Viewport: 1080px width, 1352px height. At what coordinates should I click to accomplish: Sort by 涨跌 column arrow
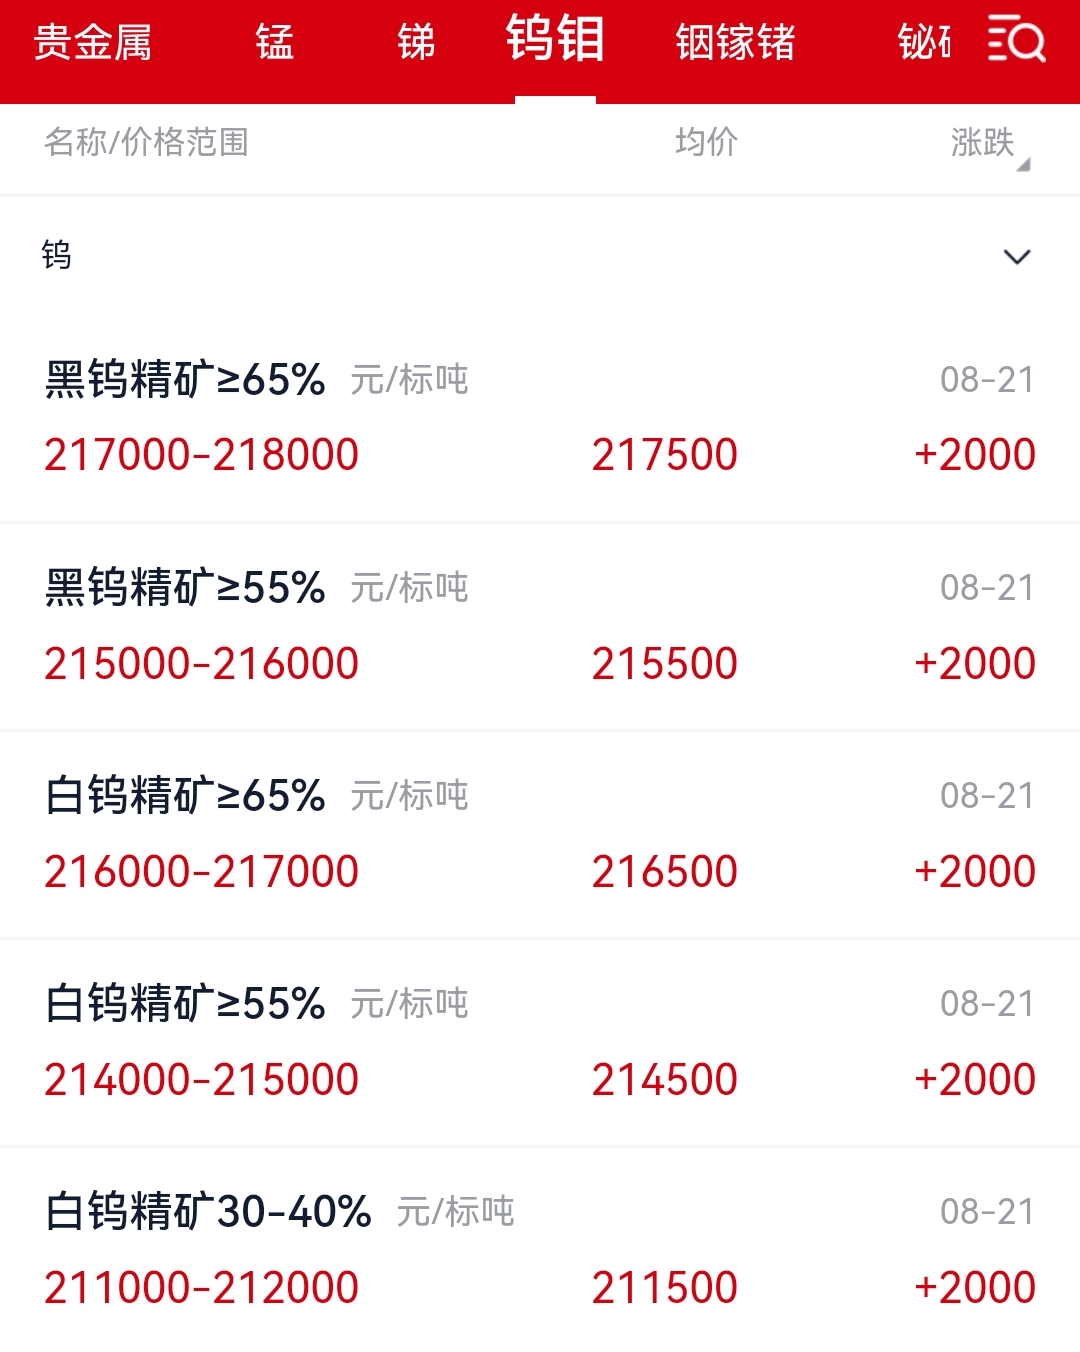pos(1023,166)
